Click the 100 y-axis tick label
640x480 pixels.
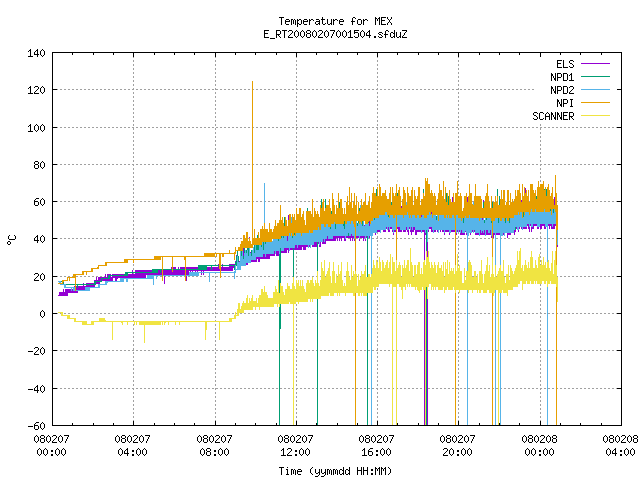(x=36, y=128)
